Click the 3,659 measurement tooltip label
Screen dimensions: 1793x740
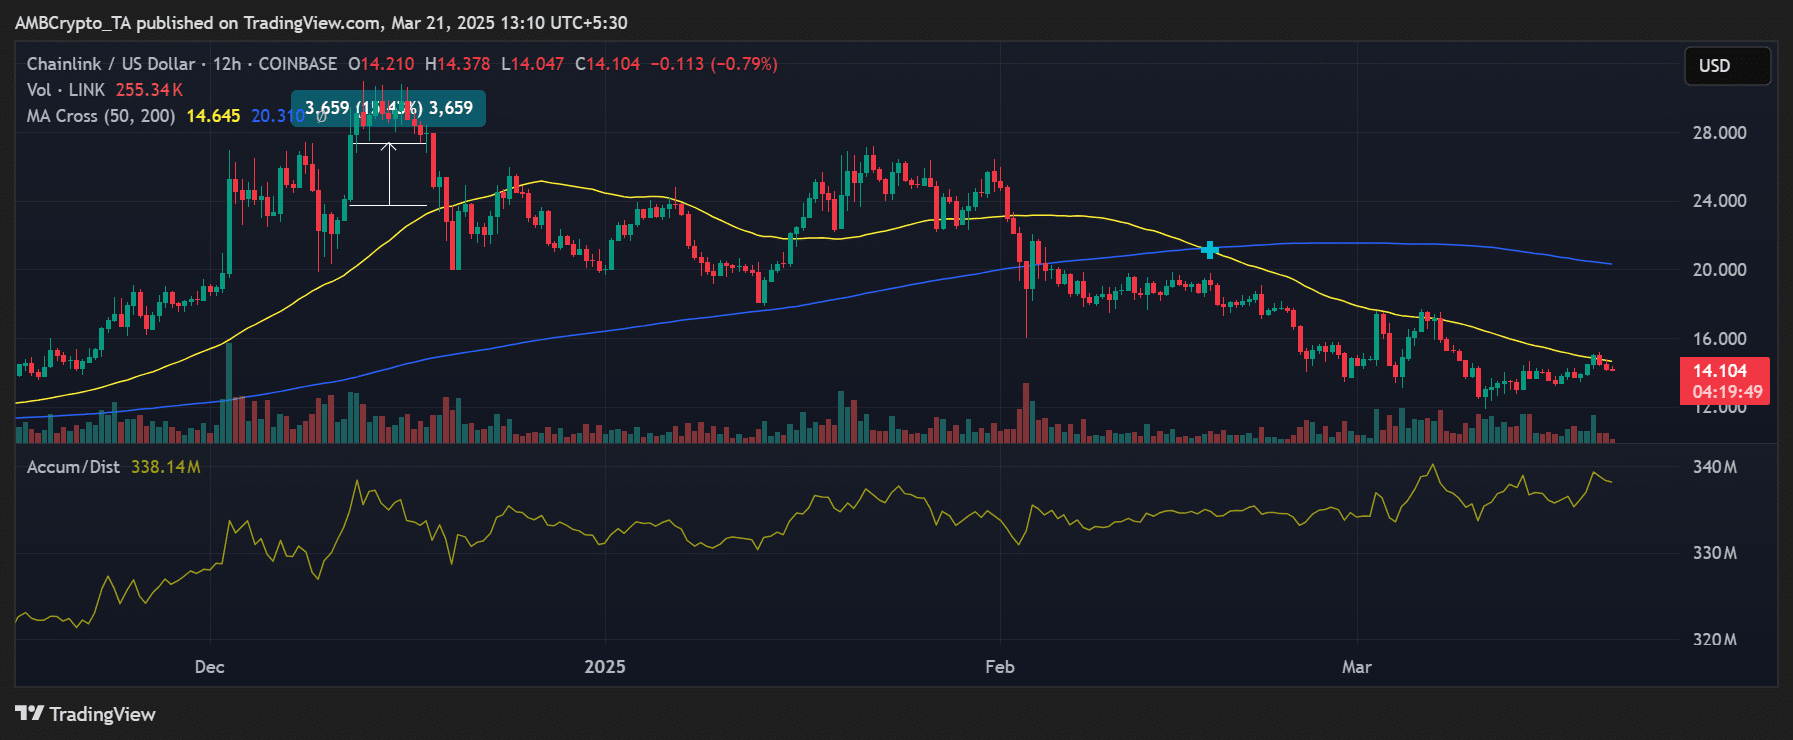389,108
